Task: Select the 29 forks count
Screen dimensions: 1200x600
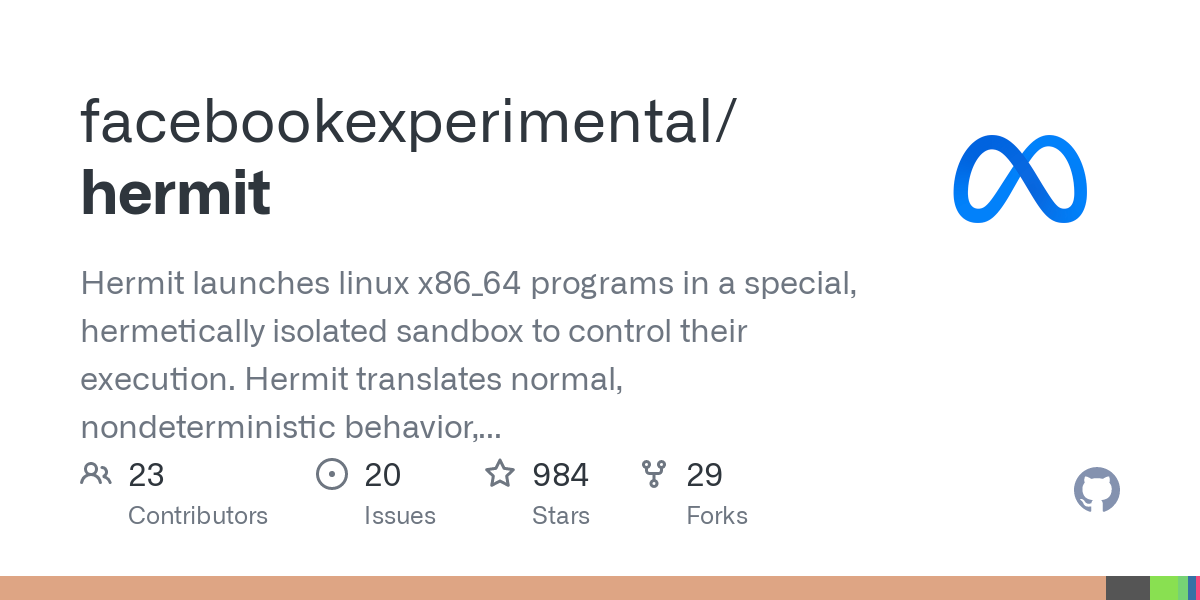Action: point(704,475)
